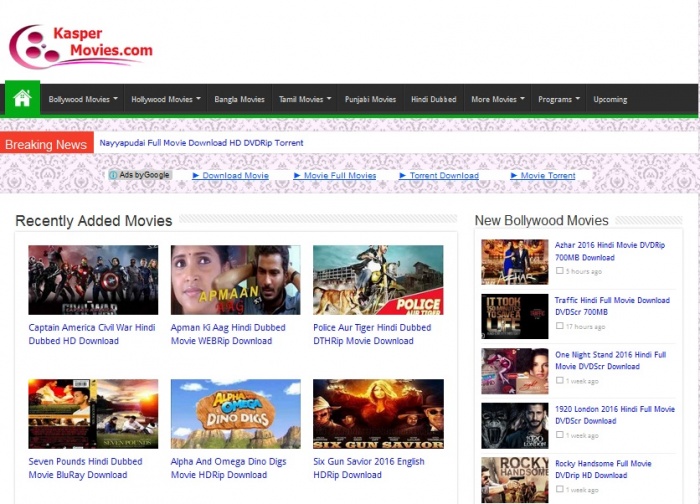Click the arrow icon before Download Movie
Image resolution: width=700 pixels, height=504 pixels.
[x=196, y=175]
